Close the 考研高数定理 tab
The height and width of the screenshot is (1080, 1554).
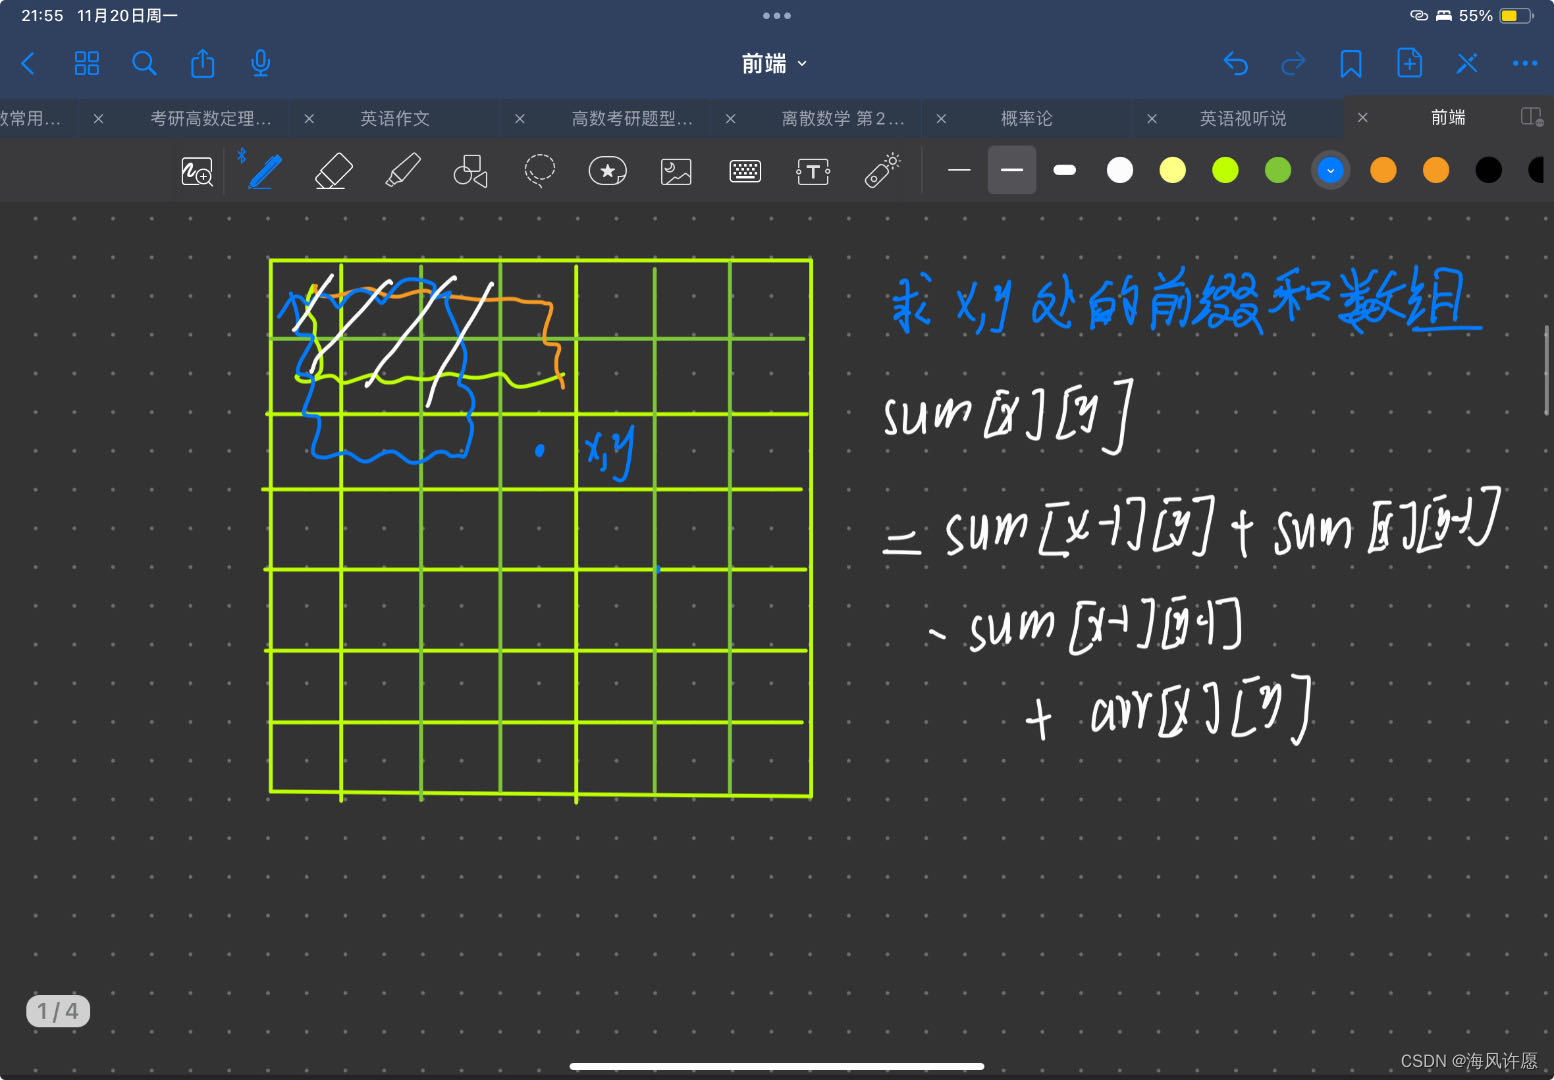point(98,118)
